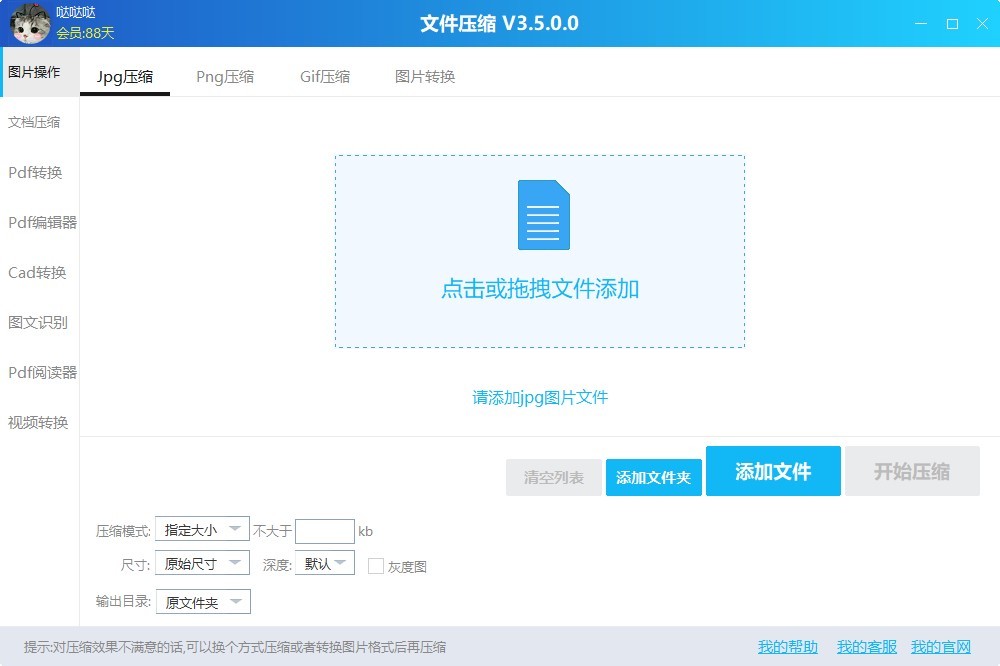This screenshot has height=666, width=1000.
Task: Select Cad转换 in the sidebar
Action: pyautogui.click(x=37, y=272)
